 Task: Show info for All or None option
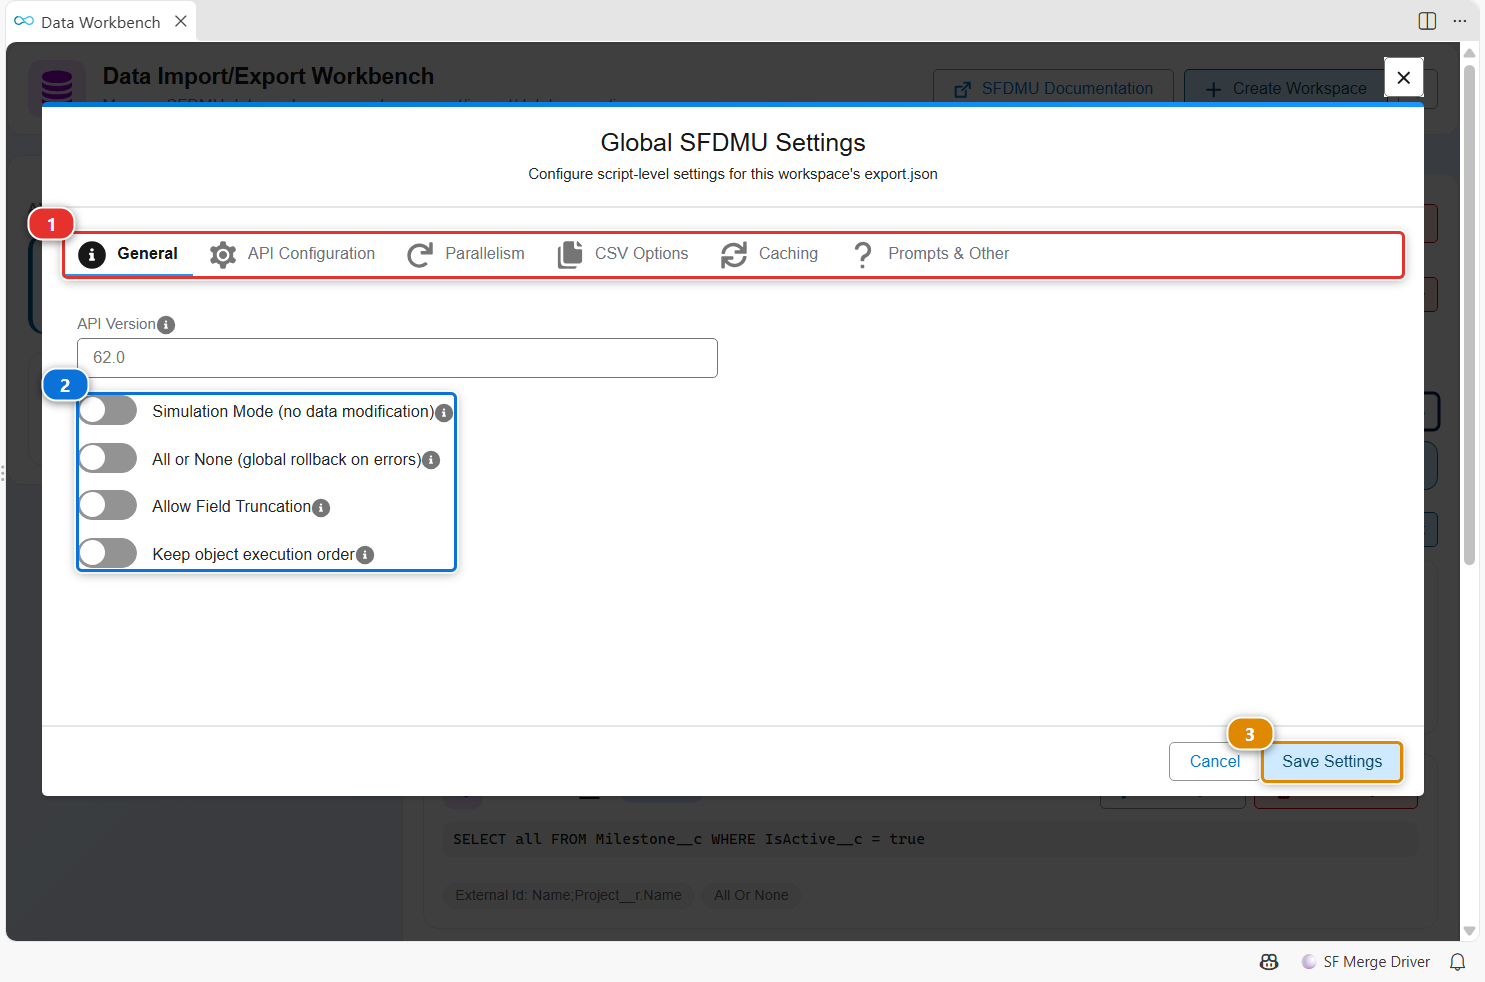point(431,460)
